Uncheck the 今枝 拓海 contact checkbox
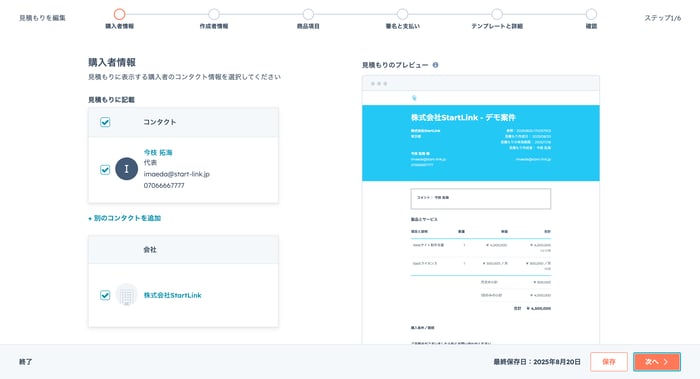The height and width of the screenshot is (379, 700). tap(105, 170)
